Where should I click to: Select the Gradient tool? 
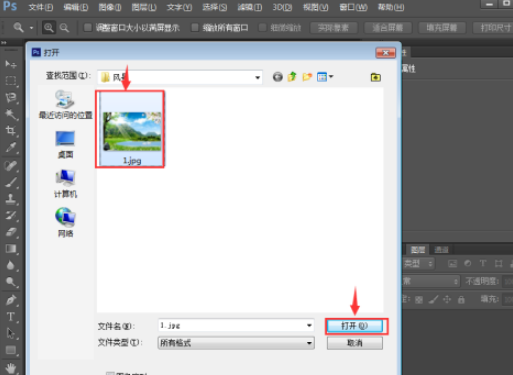11,249
